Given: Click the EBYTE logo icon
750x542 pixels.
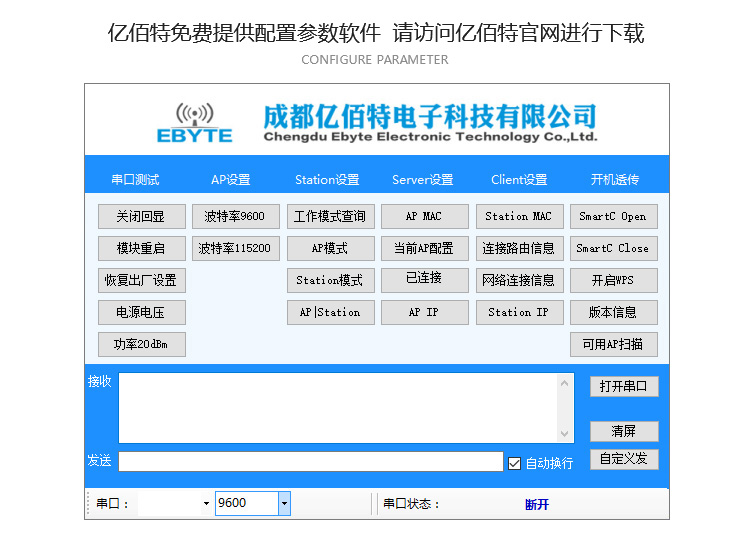Looking at the screenshot, I should [195, 123].
